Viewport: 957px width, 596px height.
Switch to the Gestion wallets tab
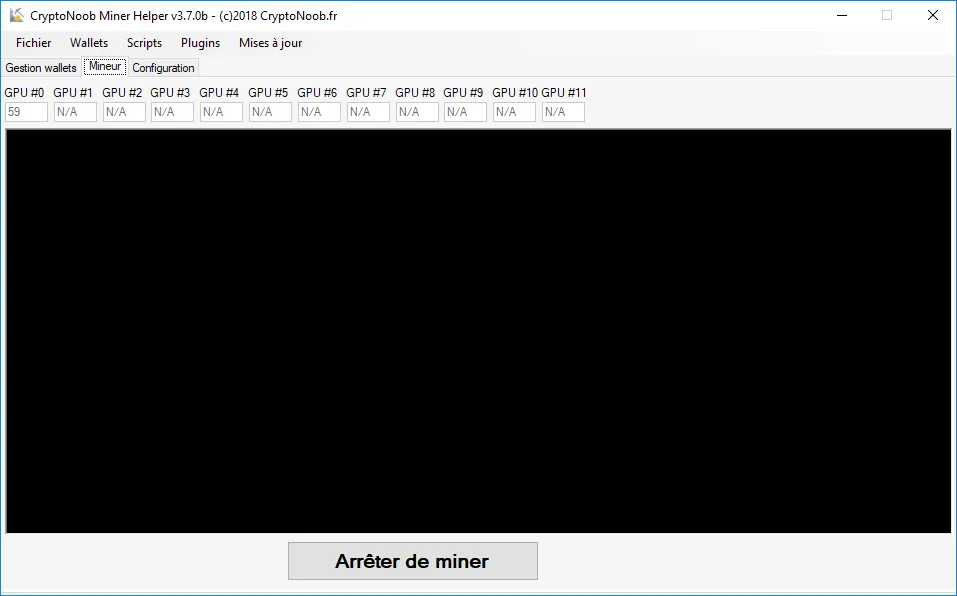click(41, 68)
